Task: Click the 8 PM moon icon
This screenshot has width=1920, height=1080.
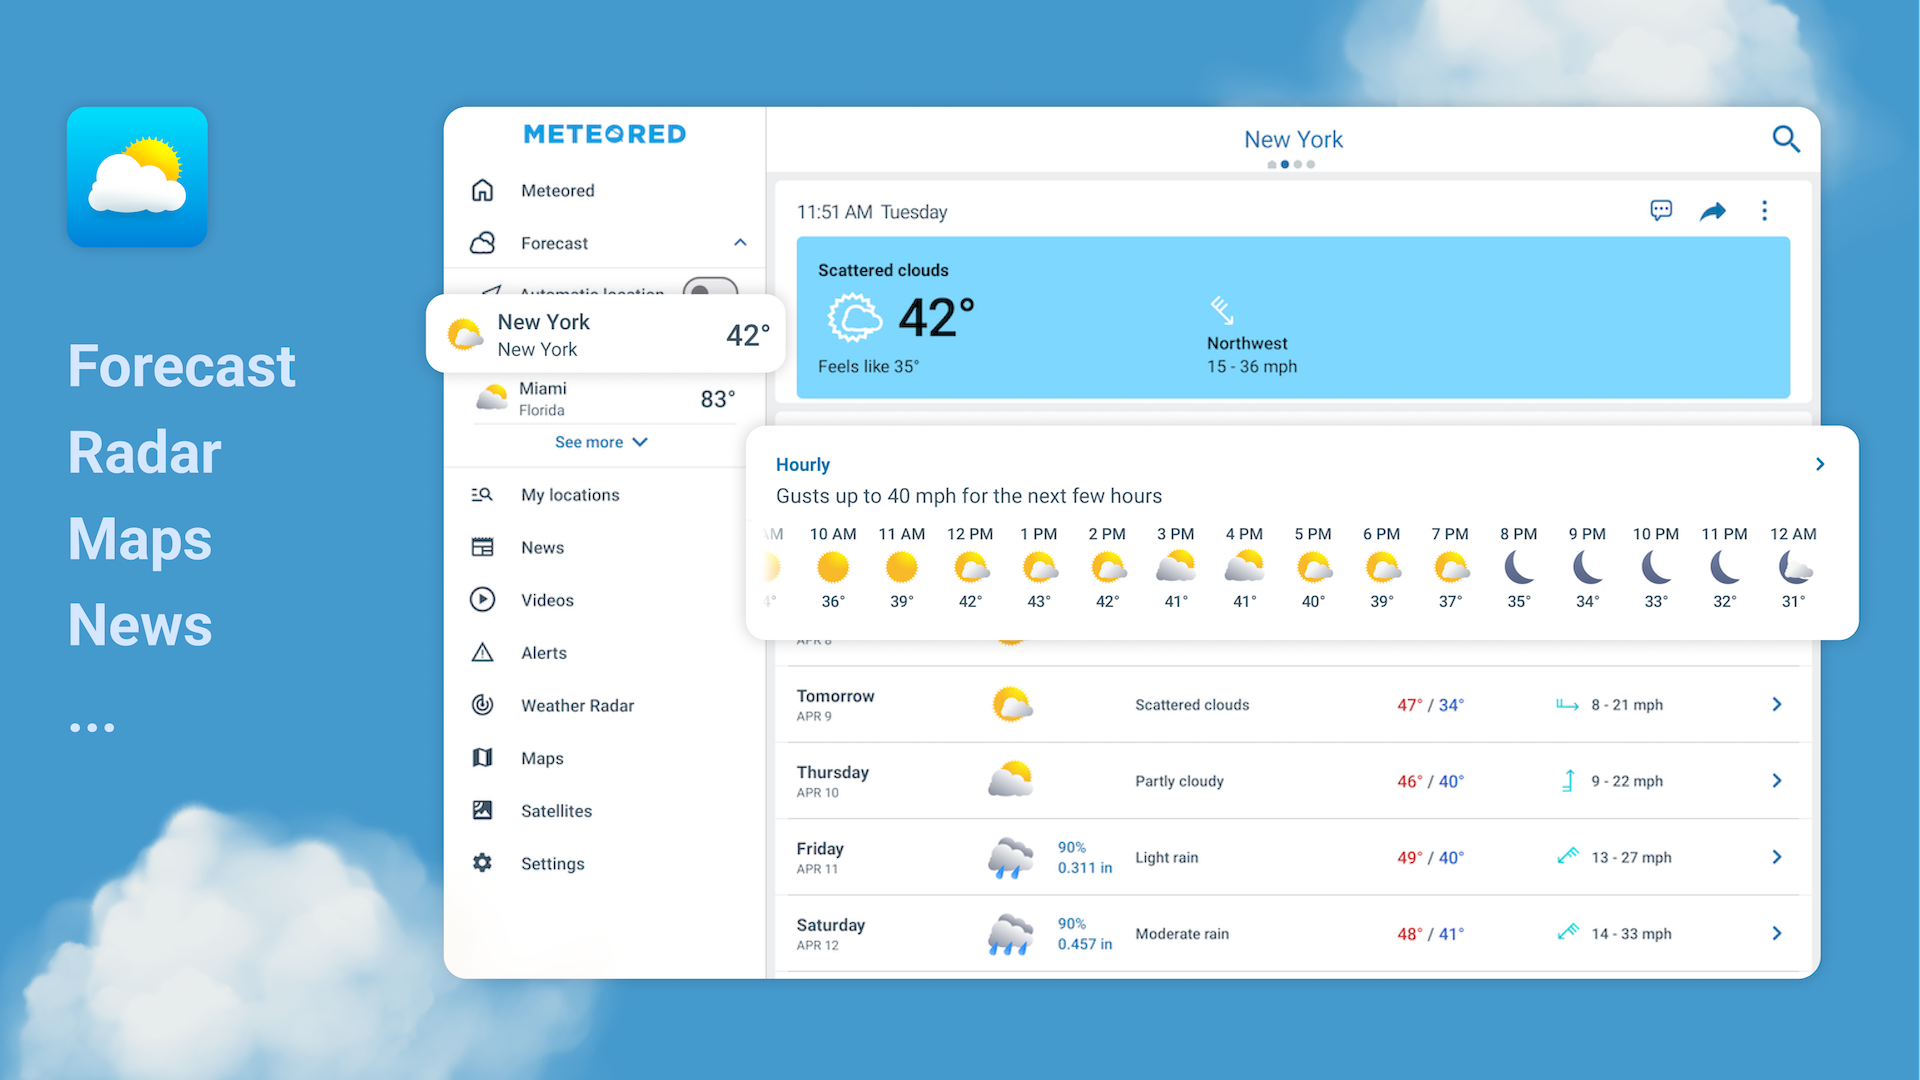Action: pos(1519,568)
